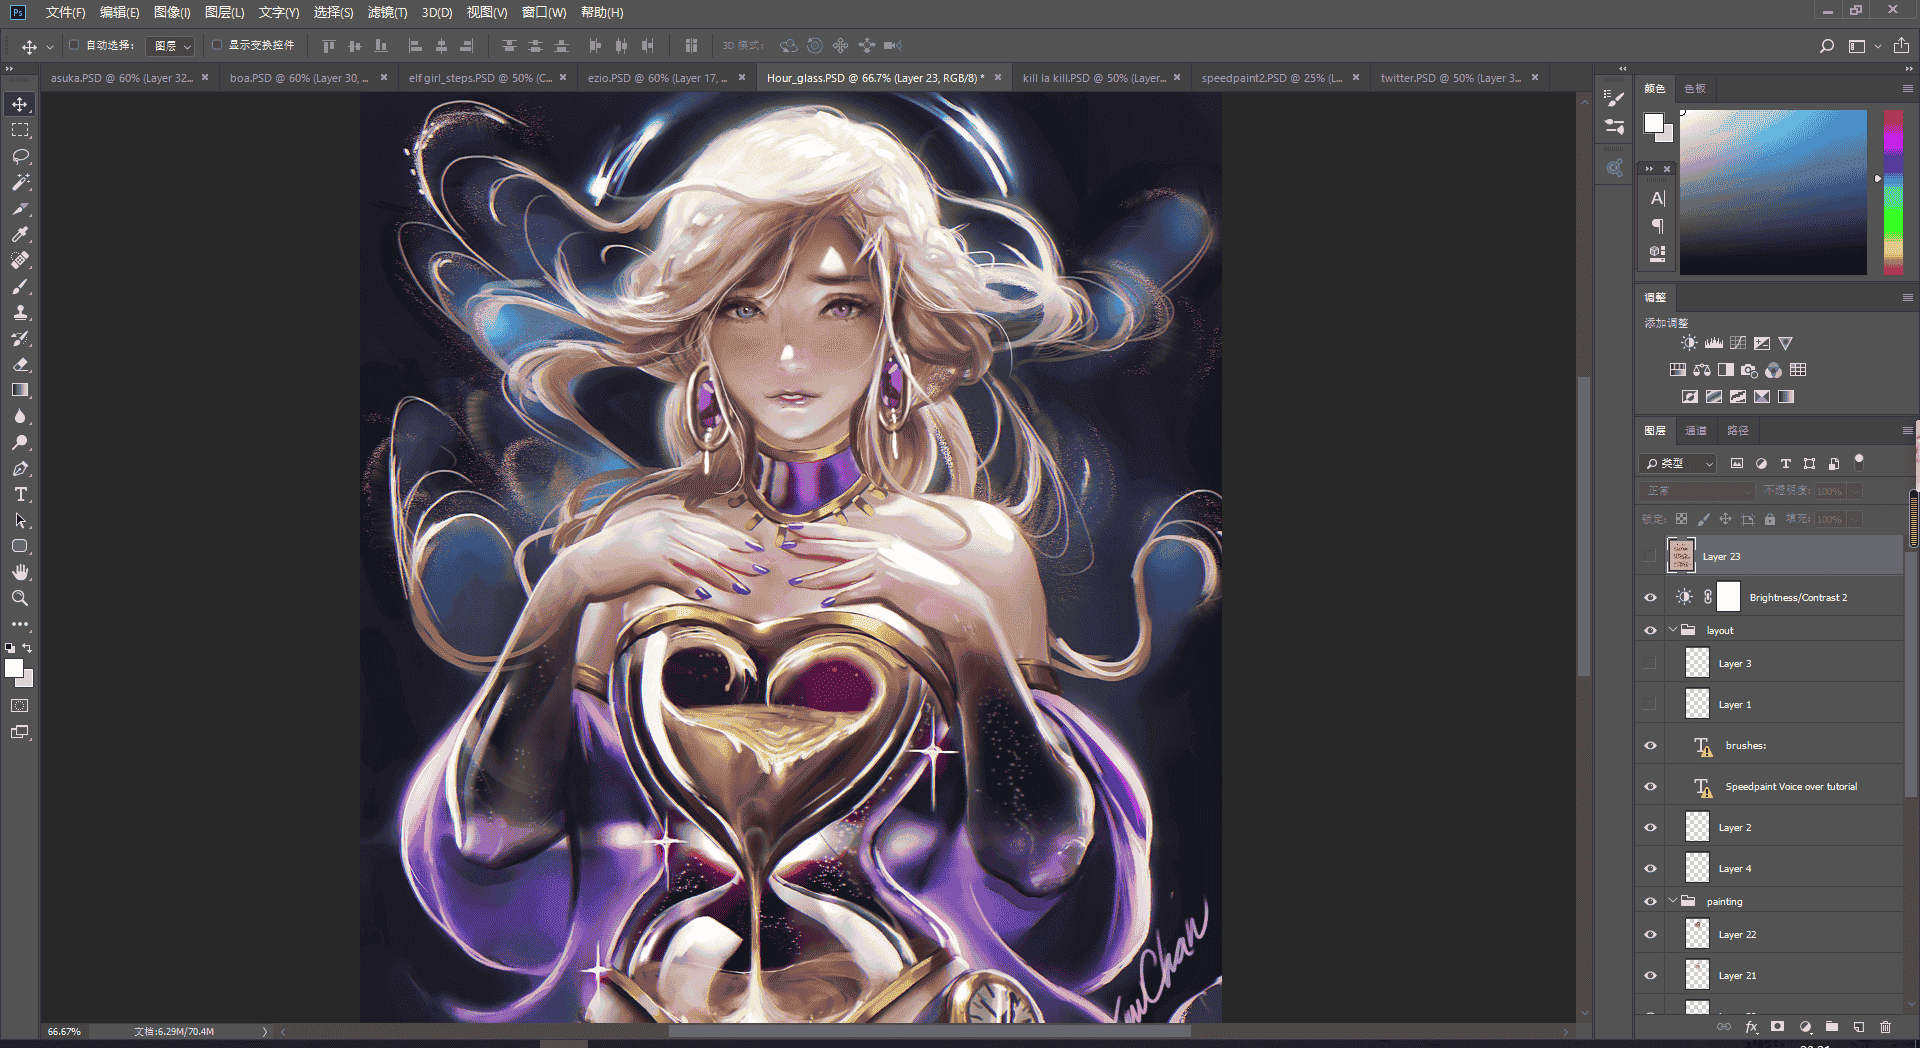This screenshot has width=1920, height=1048.
Task: Select the Pen tool
Action: [x=20, y=468]
